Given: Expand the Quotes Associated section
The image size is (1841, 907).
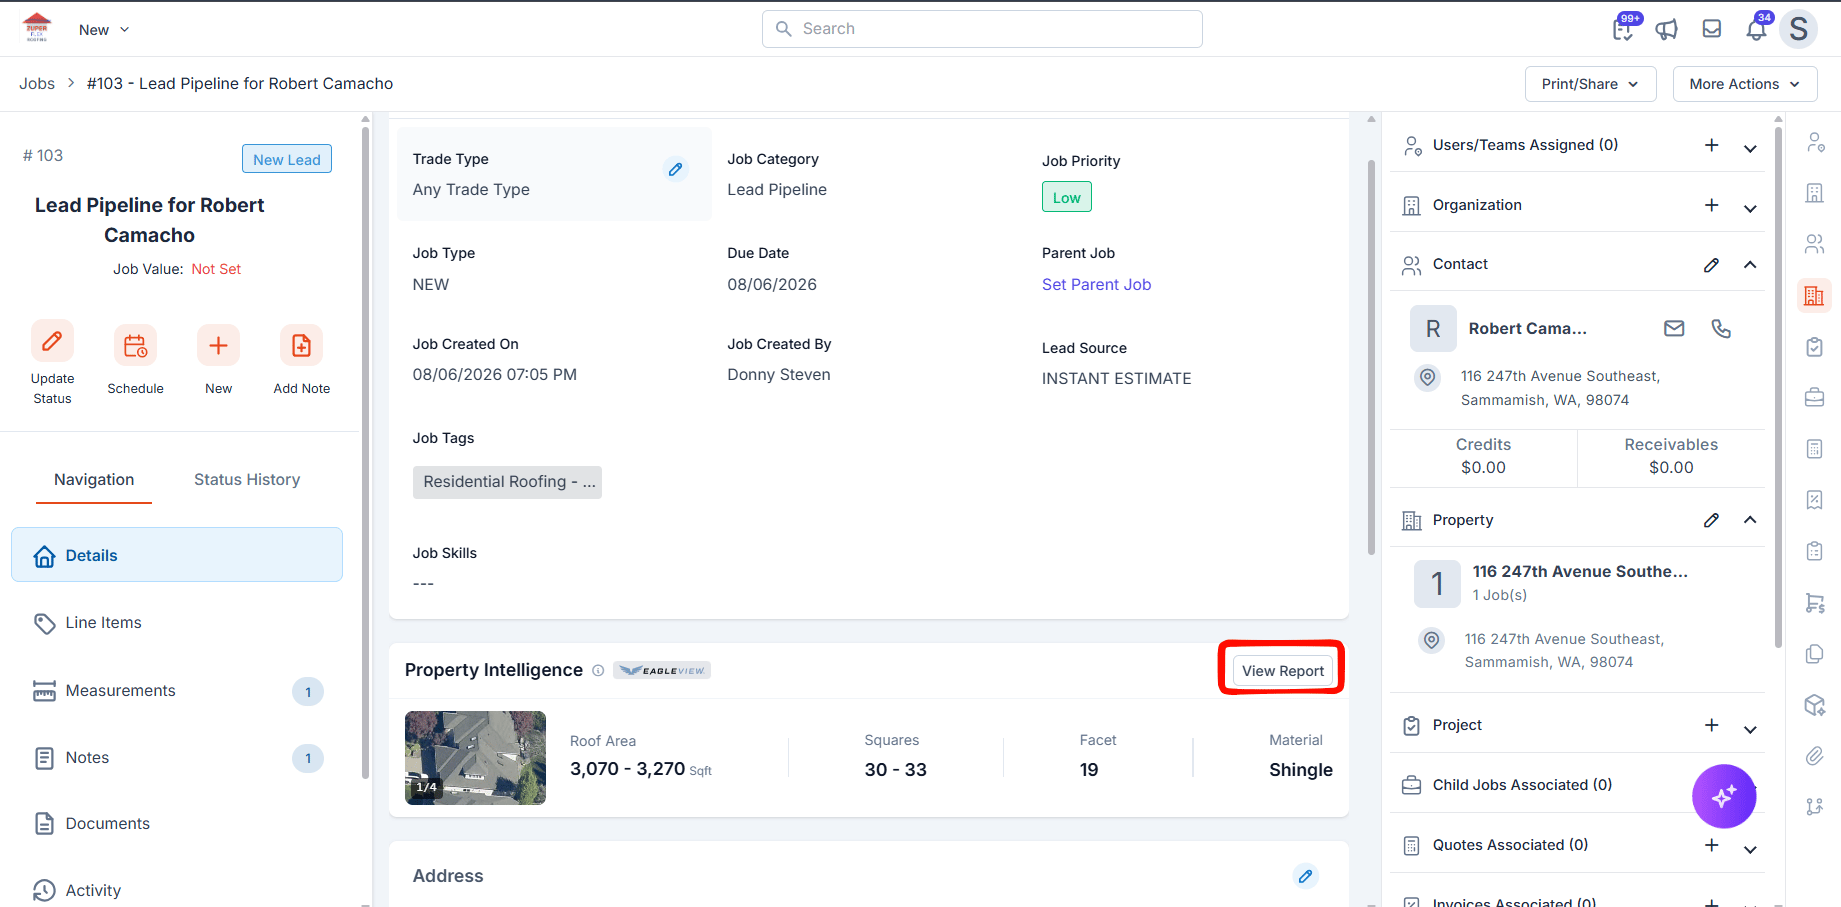Looking at the screenshot, I should click(x=1750, y=849).
